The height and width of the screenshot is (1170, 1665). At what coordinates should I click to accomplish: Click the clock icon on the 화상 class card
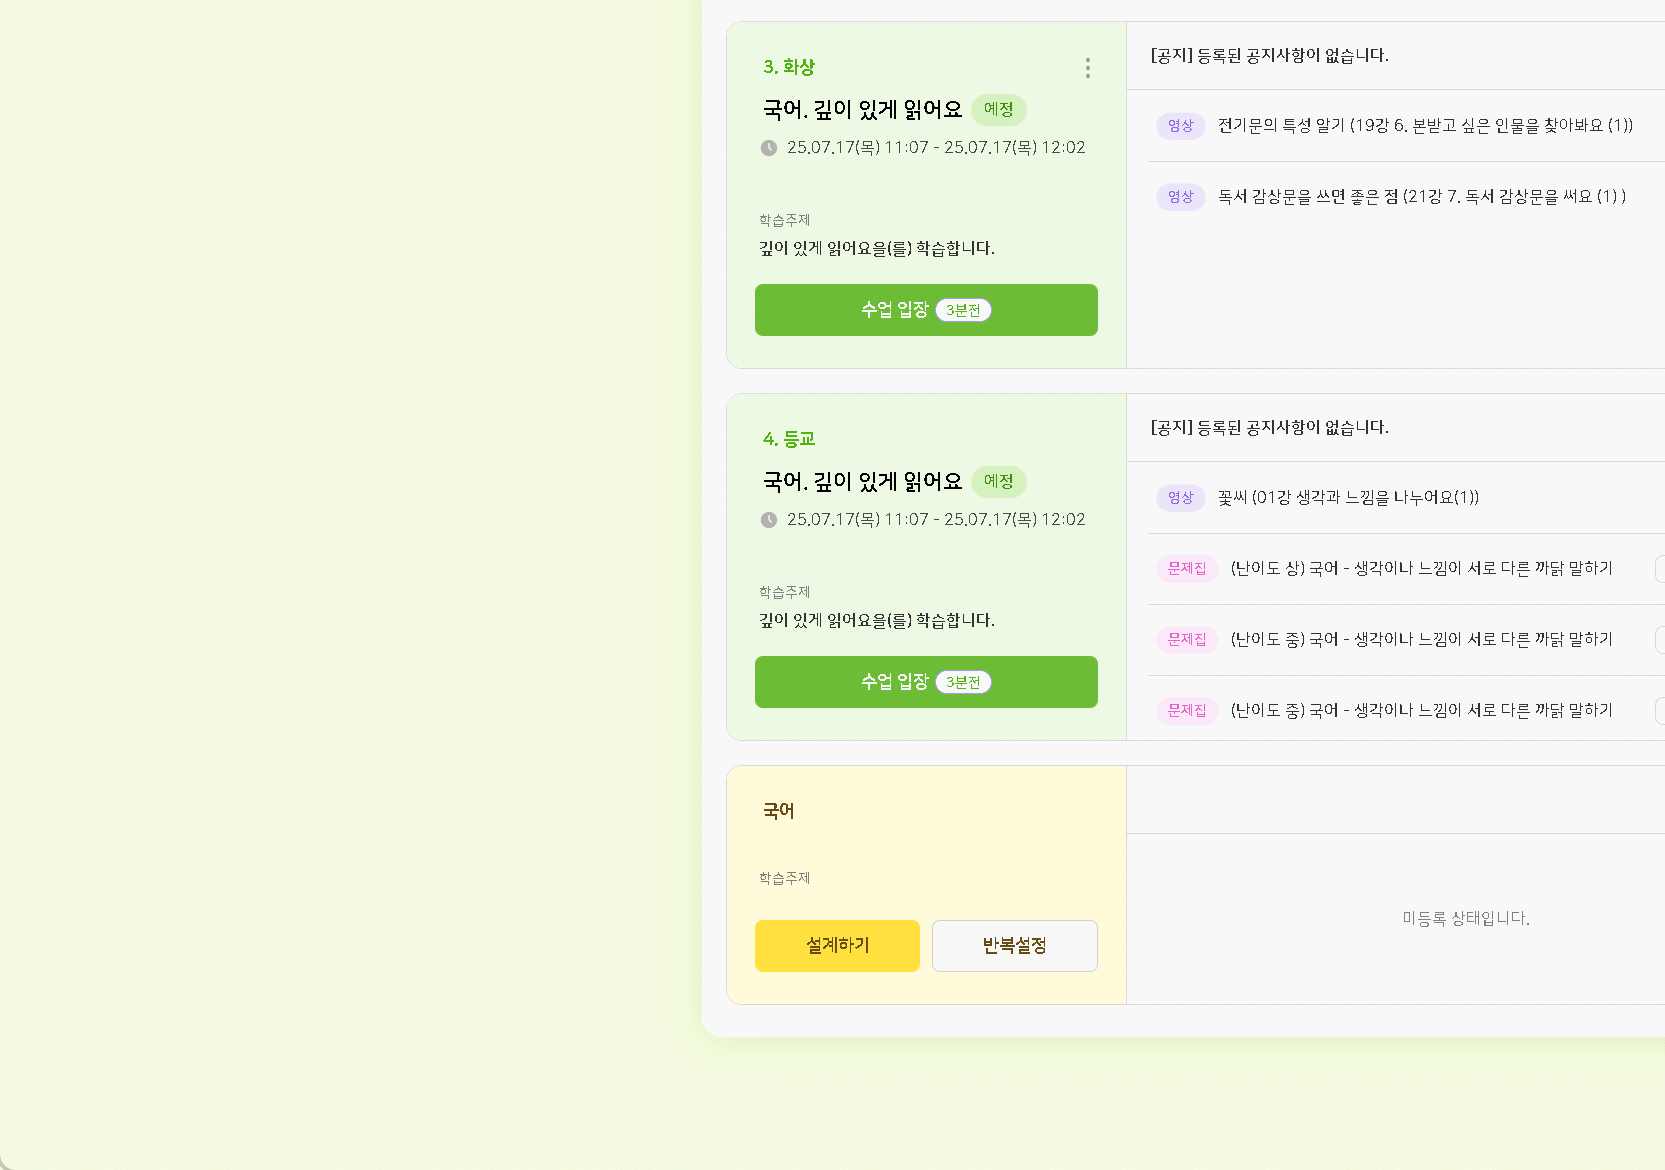tap(768, 148)
